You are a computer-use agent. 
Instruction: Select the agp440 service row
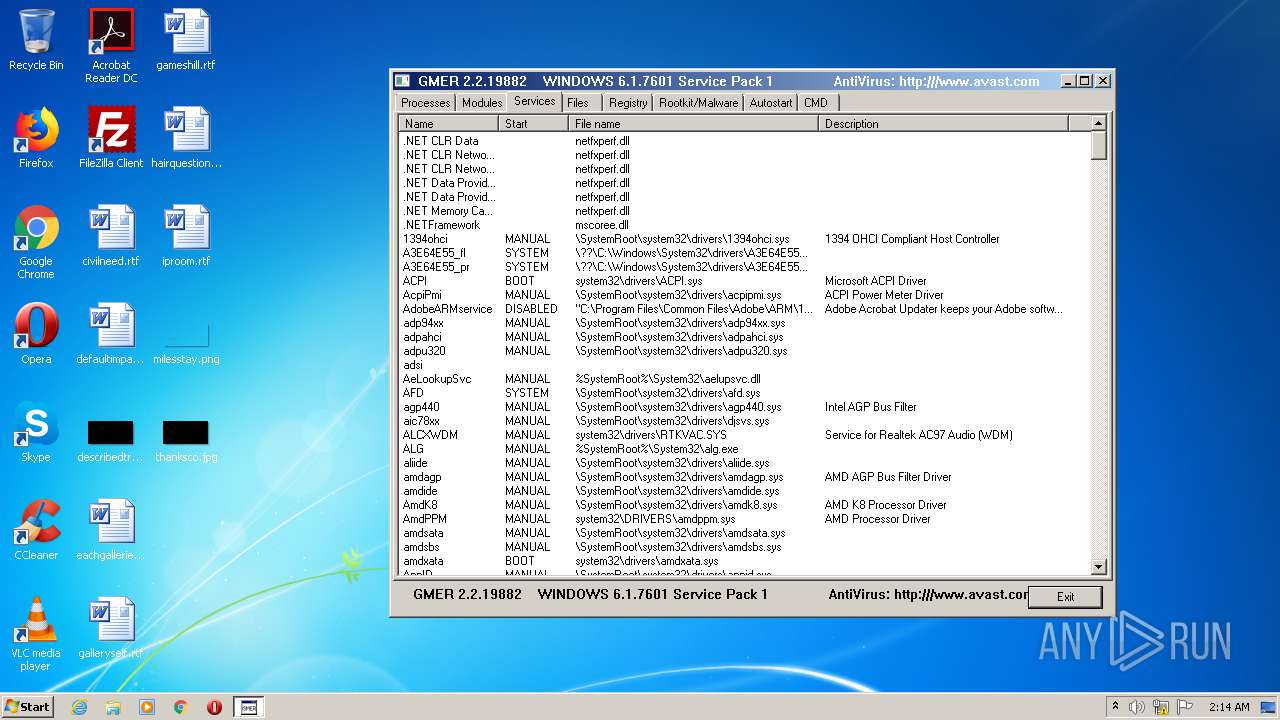tap(744, 407)
